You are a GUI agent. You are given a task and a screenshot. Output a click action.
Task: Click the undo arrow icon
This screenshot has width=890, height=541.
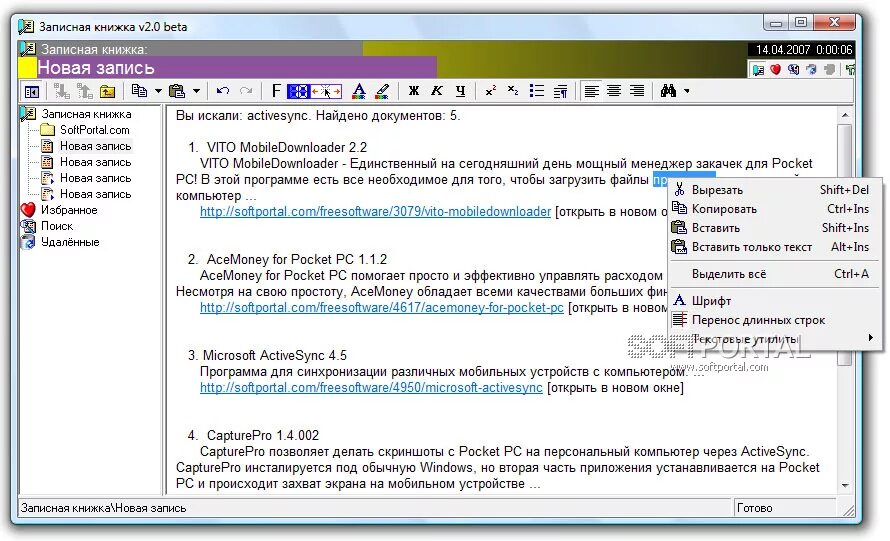pos(222,91)
